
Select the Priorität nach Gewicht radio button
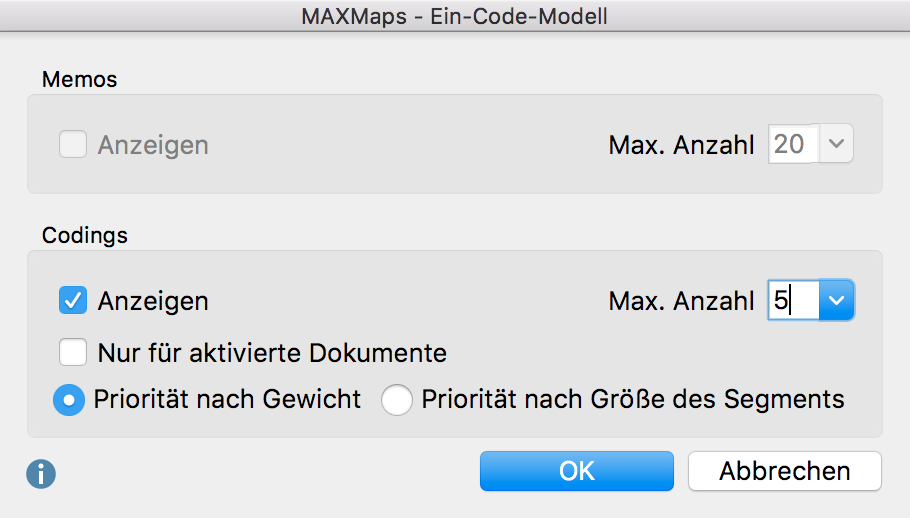[x=69, y=400]
